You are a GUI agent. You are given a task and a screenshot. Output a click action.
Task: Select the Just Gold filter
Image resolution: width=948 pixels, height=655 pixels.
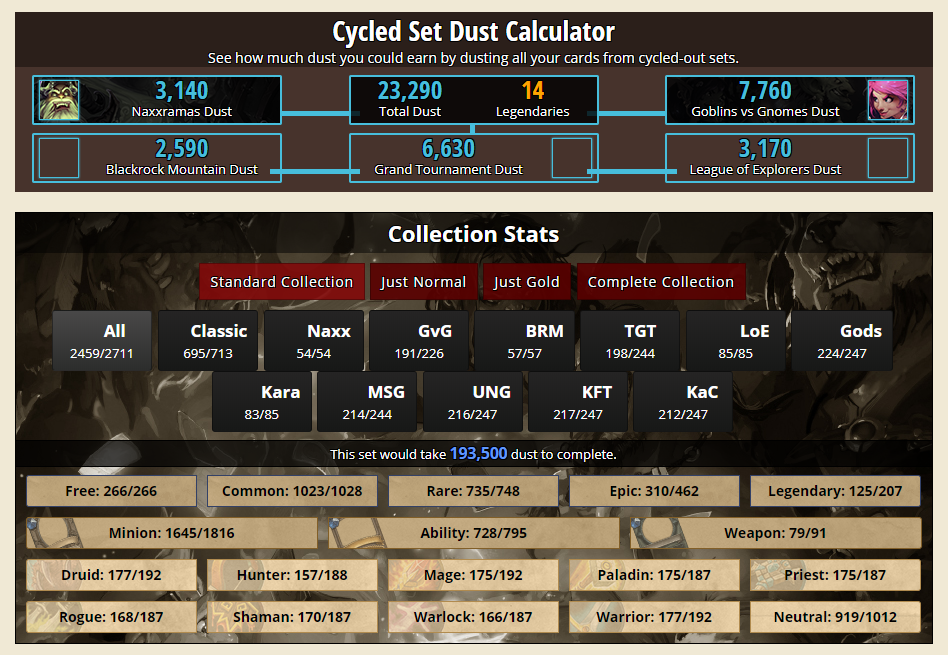coord(527,282)
